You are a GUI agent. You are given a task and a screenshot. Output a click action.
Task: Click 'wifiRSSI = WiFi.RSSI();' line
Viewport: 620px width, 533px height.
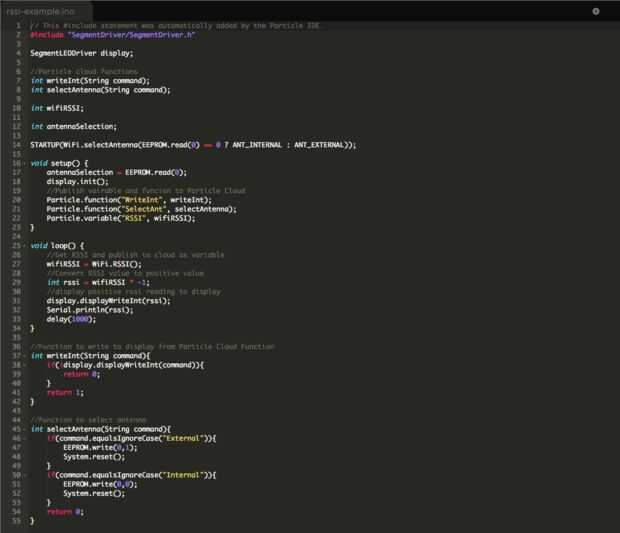(x=94, y=264)
